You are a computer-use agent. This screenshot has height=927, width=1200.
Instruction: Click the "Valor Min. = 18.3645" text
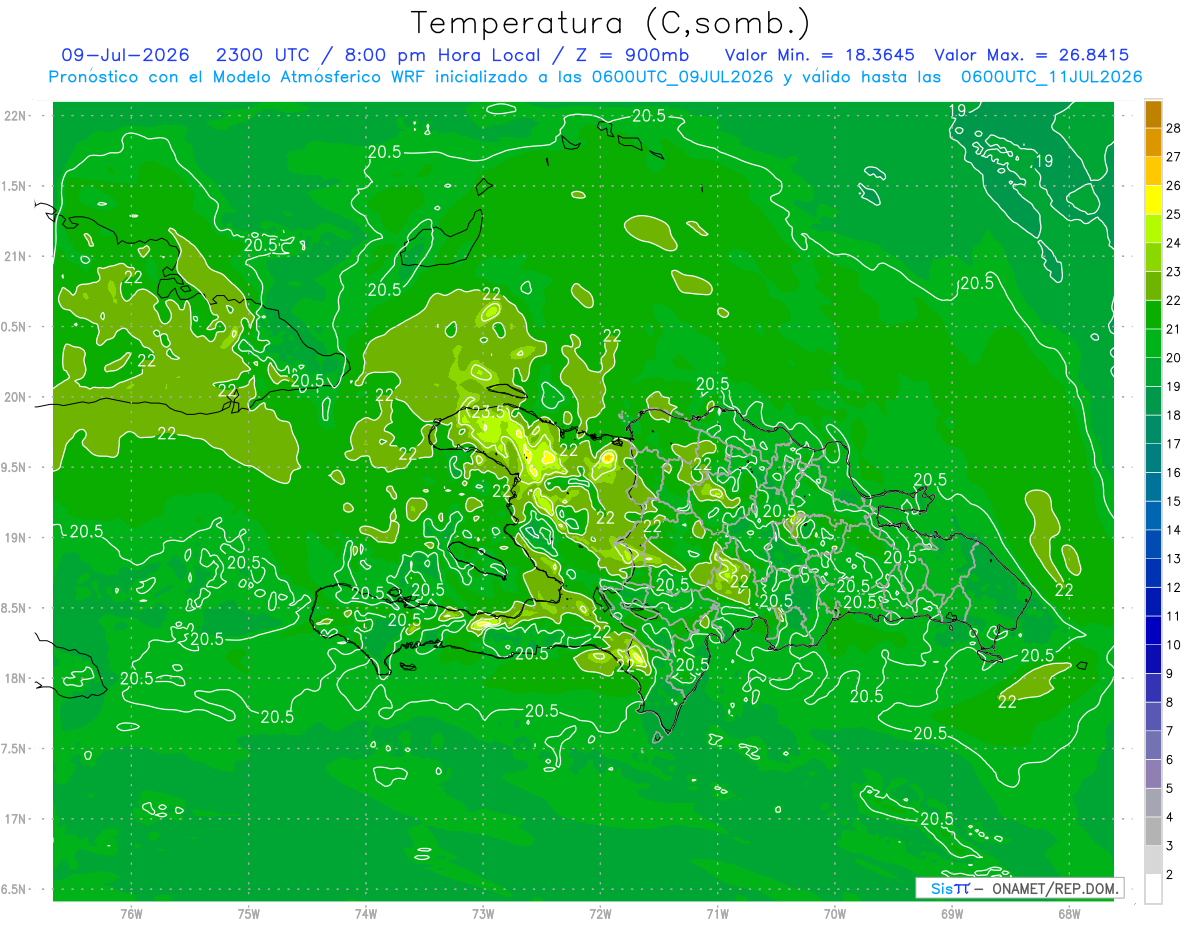pos(819,55)
